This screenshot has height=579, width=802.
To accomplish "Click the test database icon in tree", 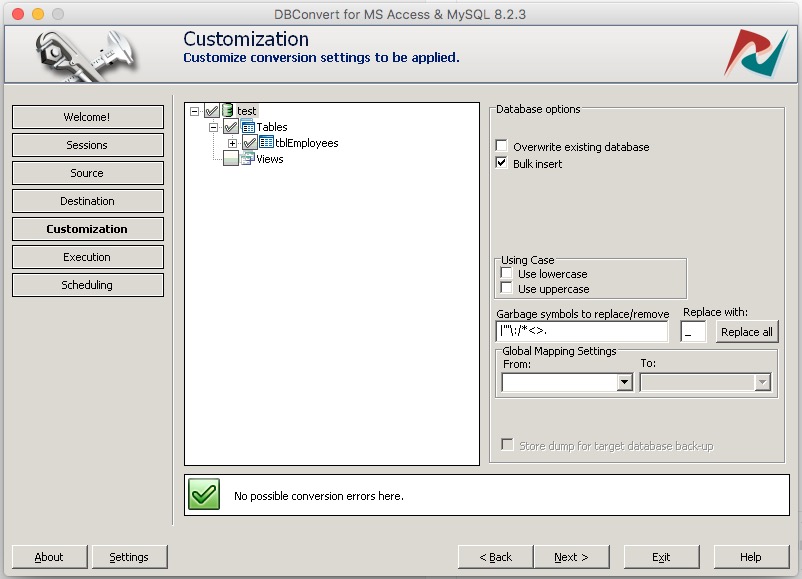I will click(x=228, y=110).
